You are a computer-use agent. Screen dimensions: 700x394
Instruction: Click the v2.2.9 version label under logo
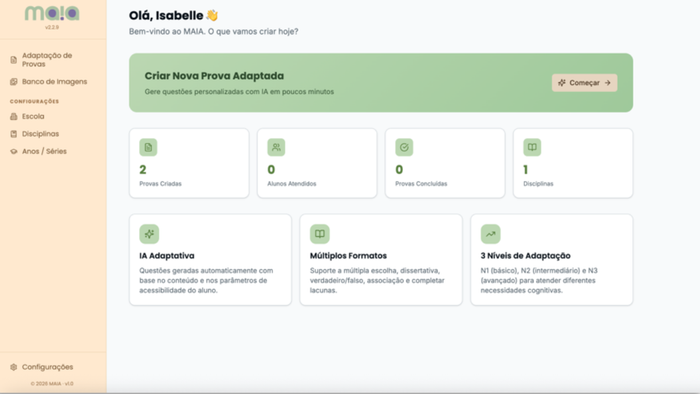52,27
